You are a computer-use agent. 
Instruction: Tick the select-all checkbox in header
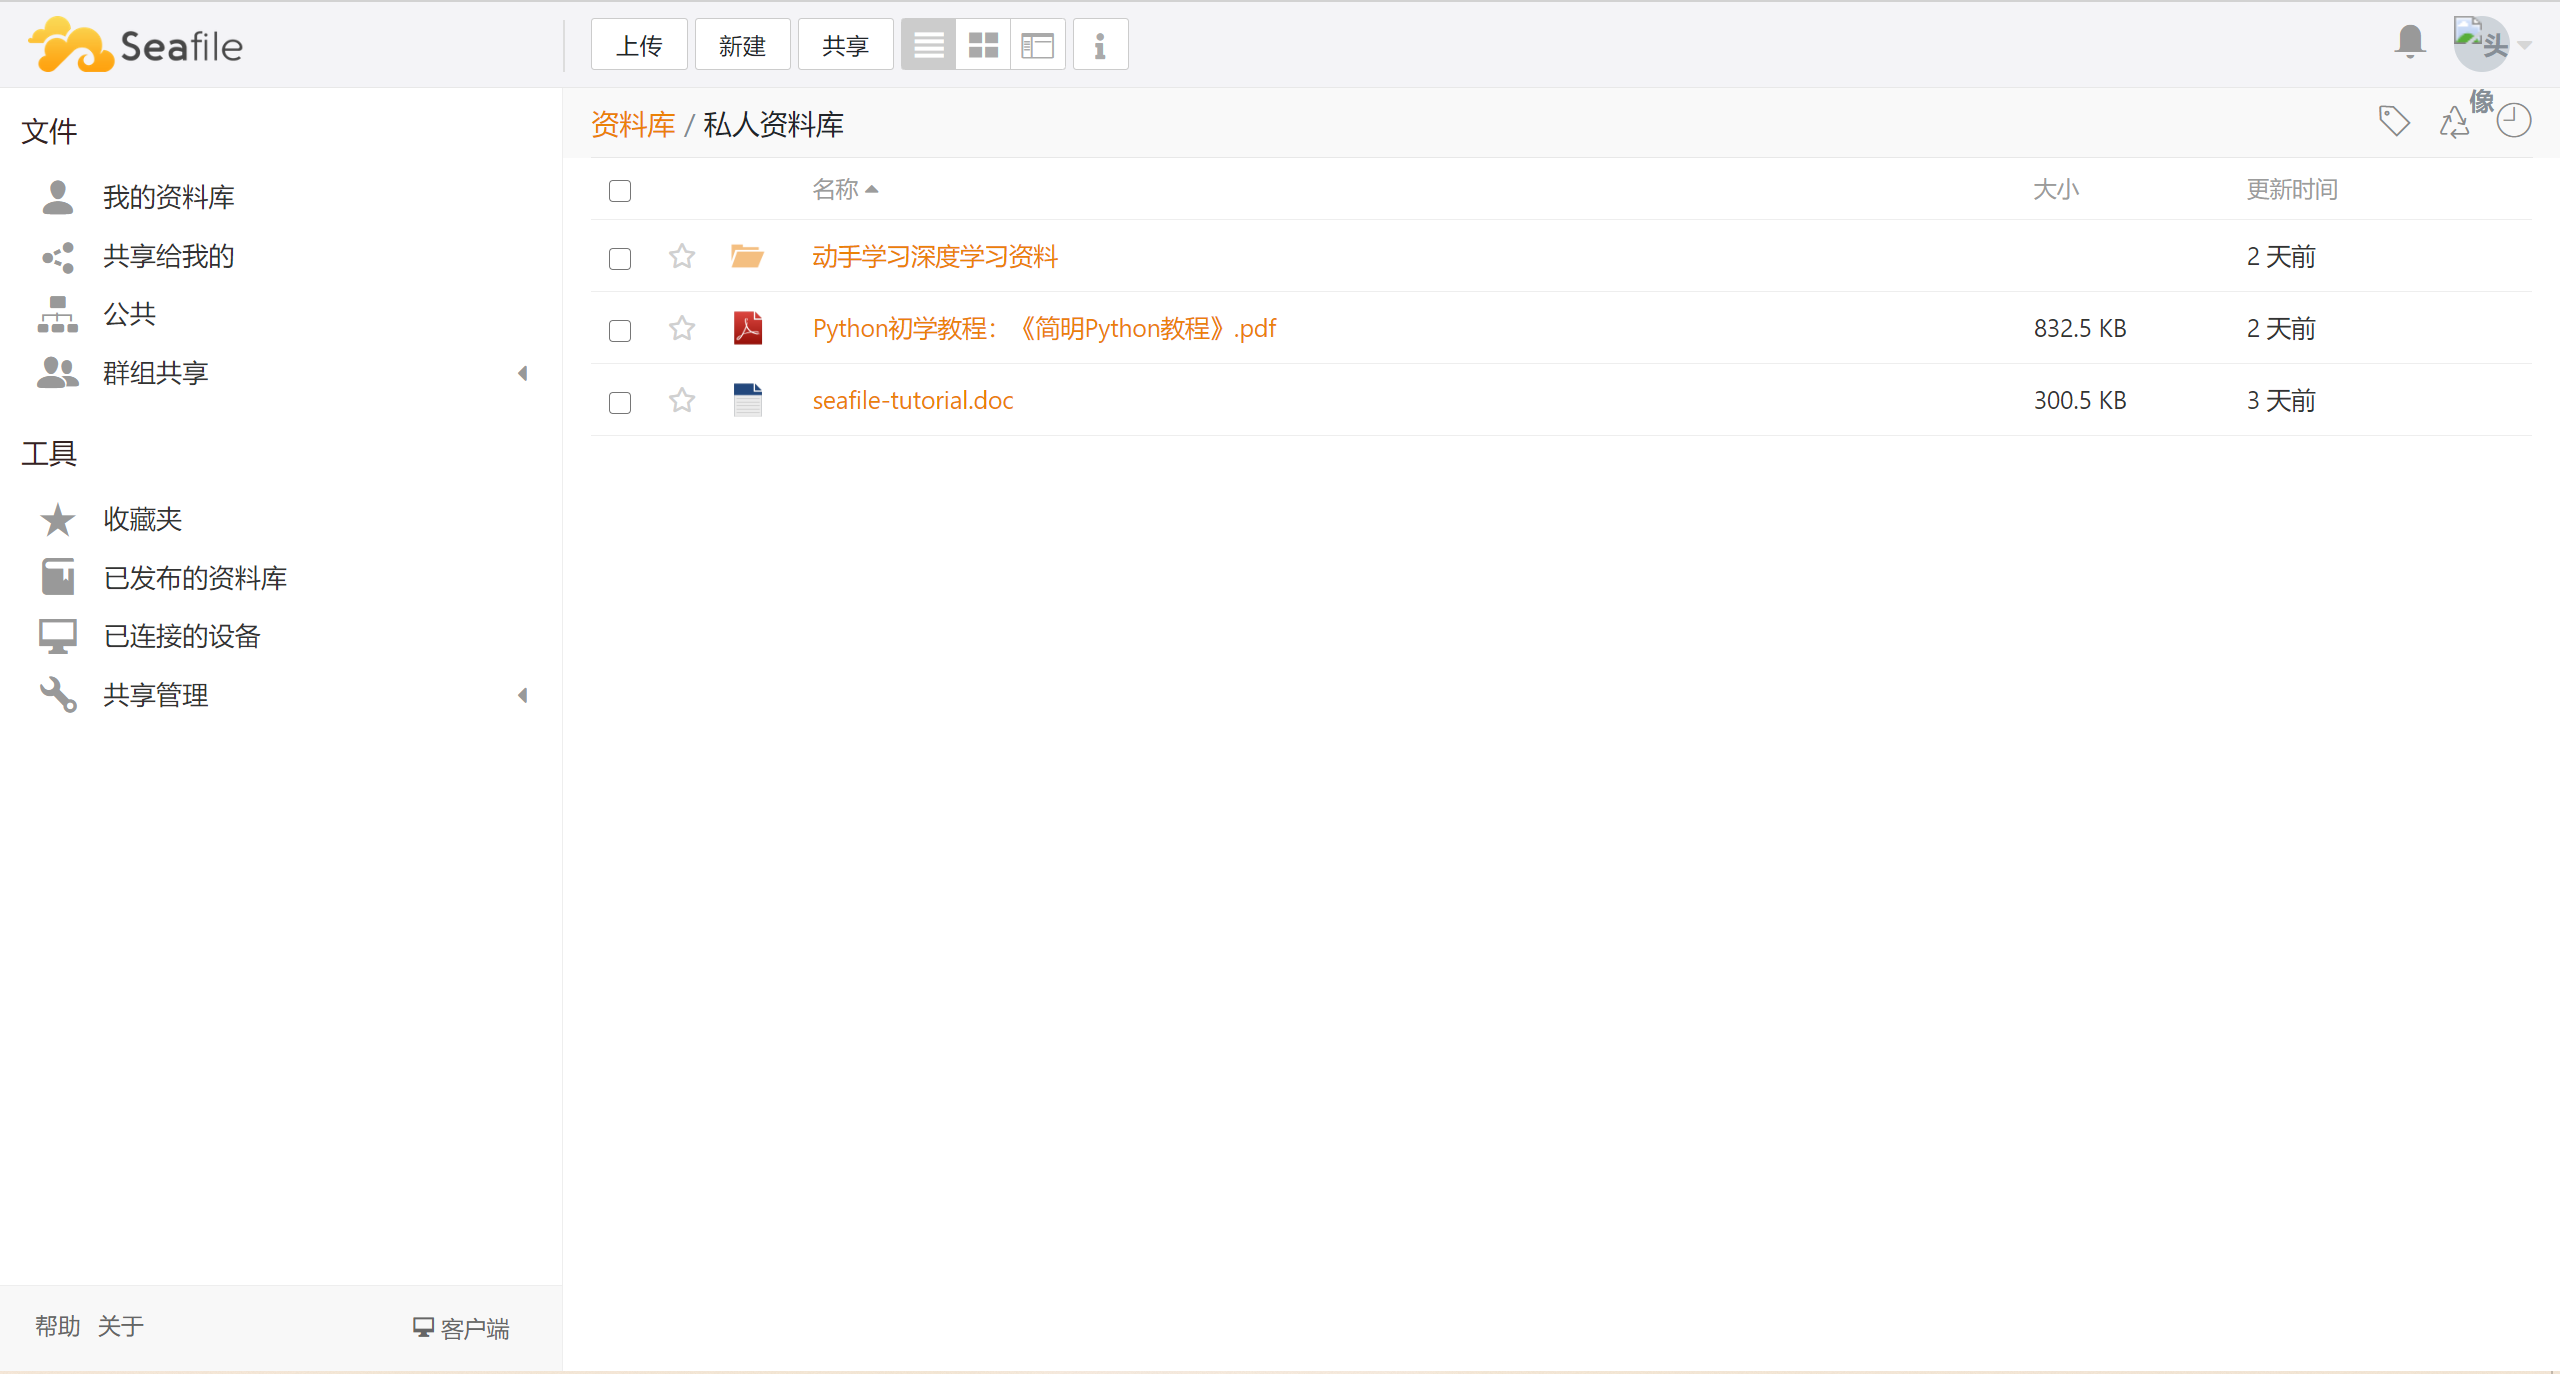click(620, 191)
